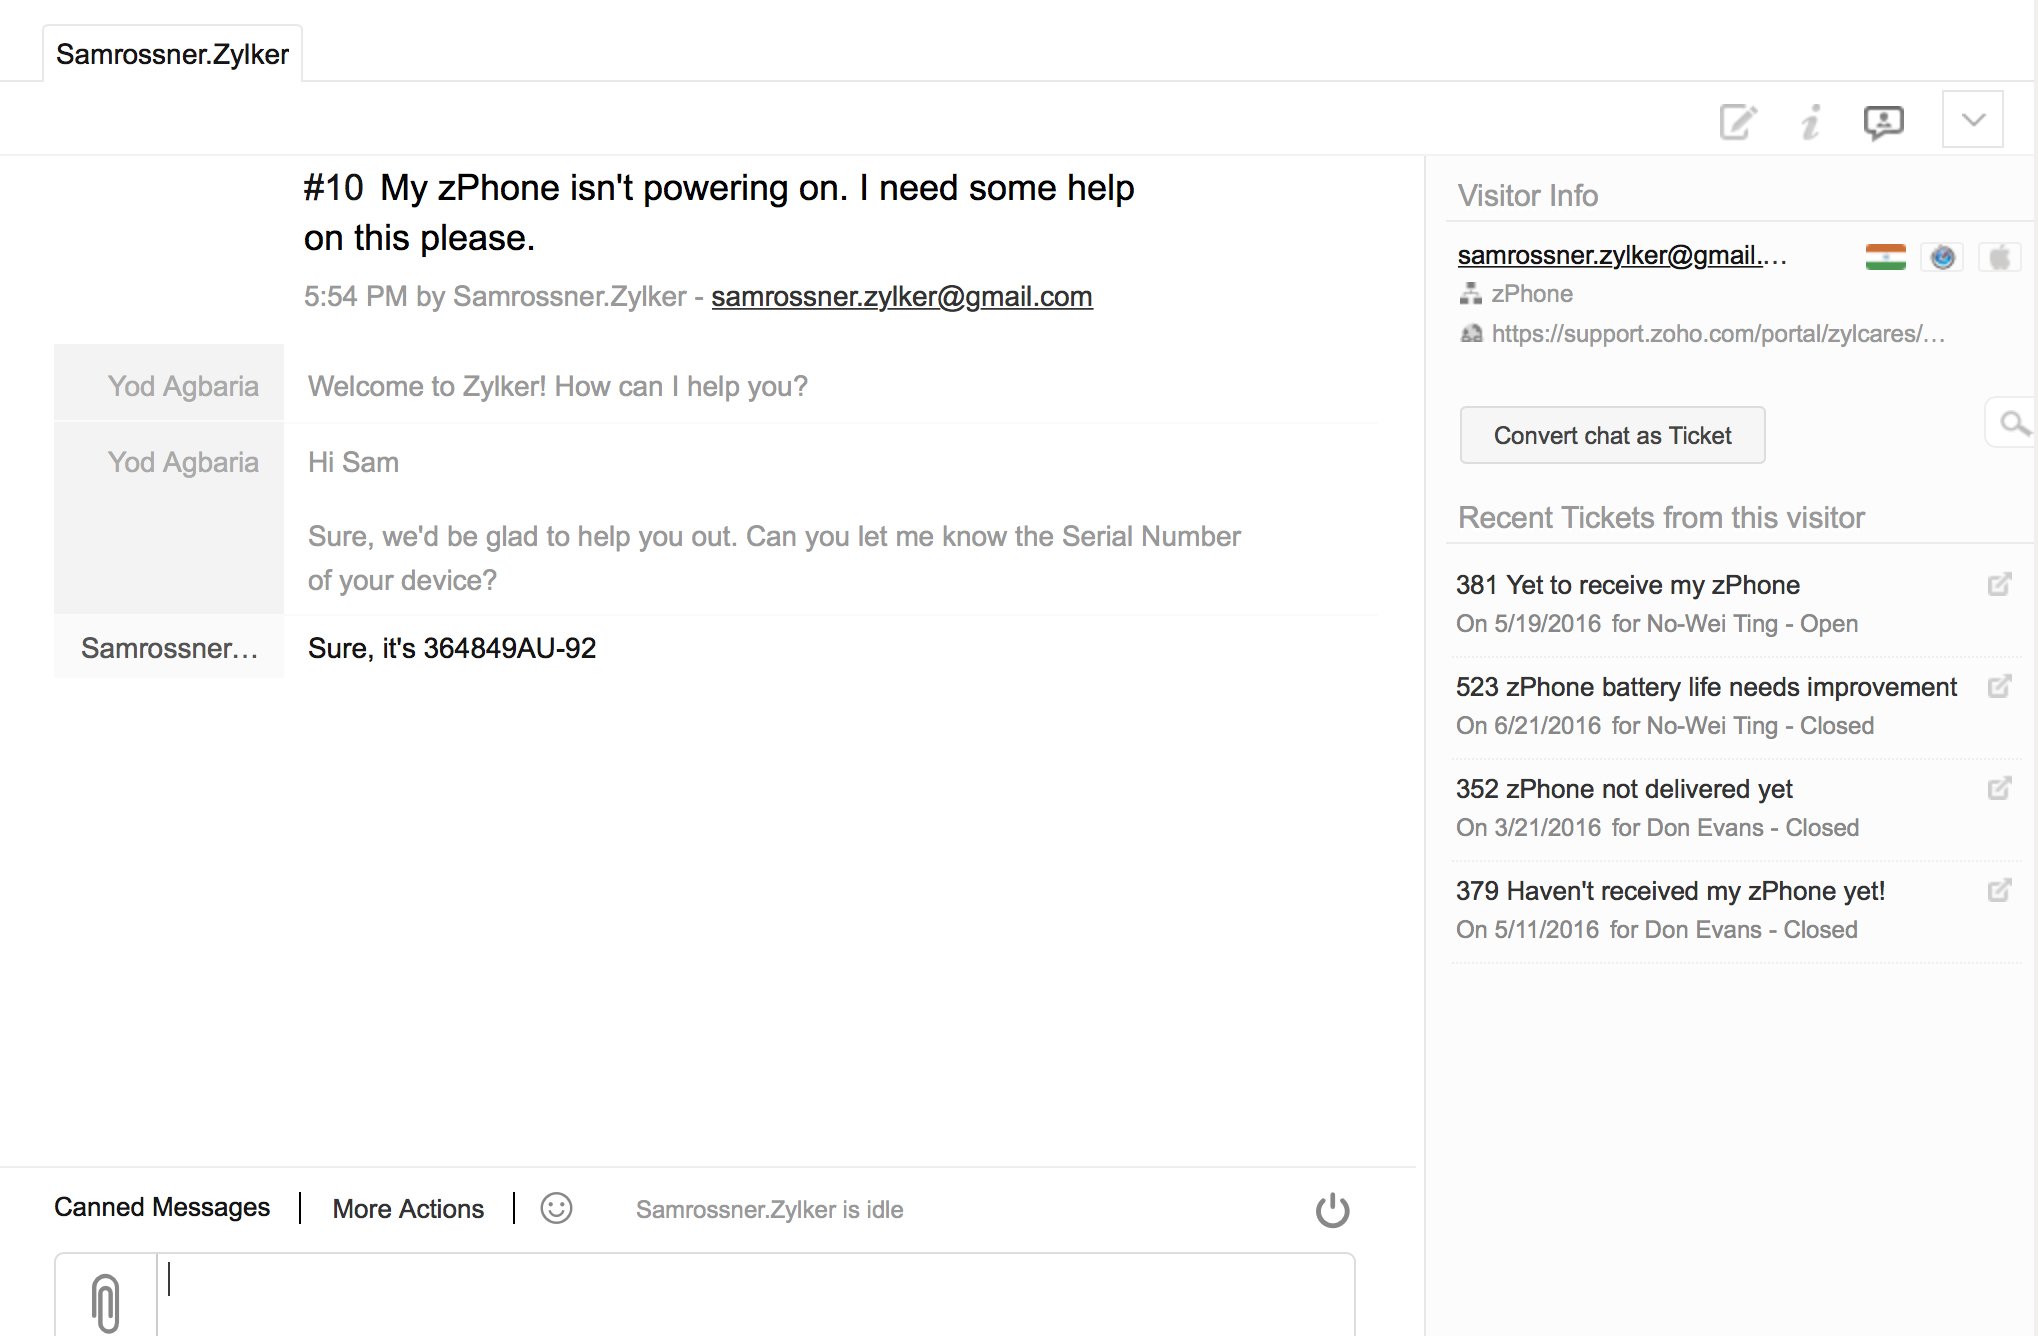This screenshot has height=1336, width=2038.
Task: Open ticket 523 external link icon
Action: [x=1999, y=687]
